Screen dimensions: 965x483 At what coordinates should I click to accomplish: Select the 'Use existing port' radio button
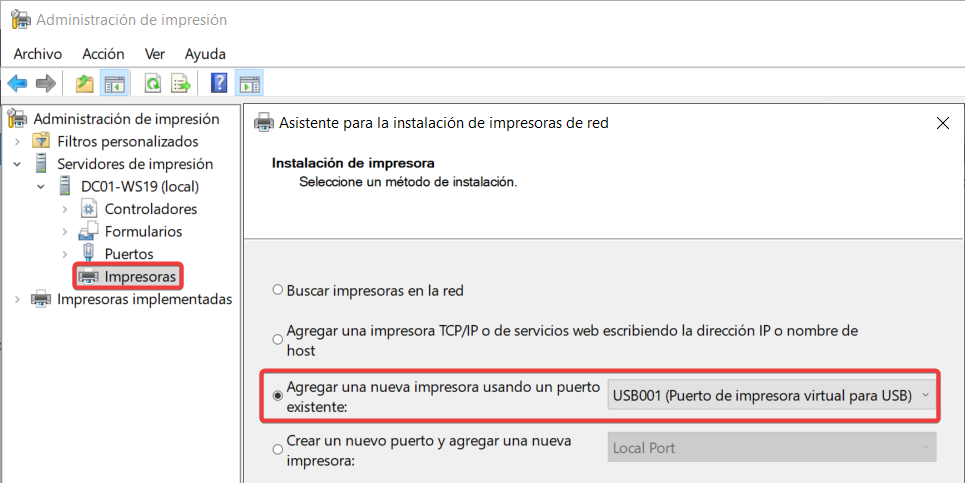(278, 396)
